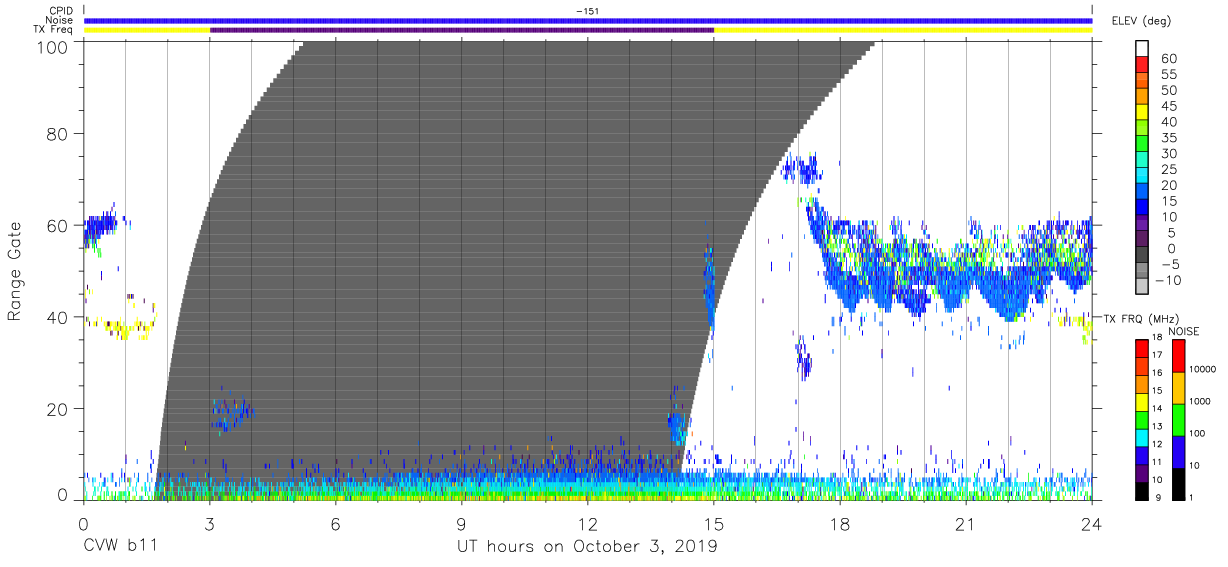Pick the blue ELEV swatch between 15 and 20
The width and height of the screenshot is (1228, 567).
1144,193
